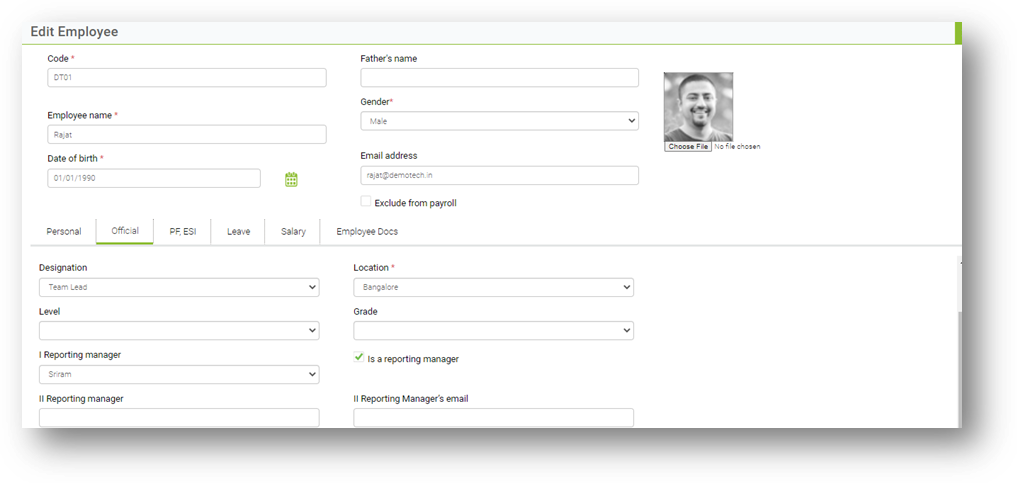1017x483 pixels.
Task: Click the II Reporting manager field
Action: 179,418
